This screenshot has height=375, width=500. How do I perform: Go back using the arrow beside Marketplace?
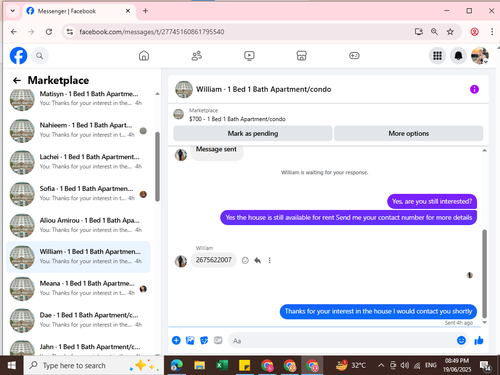pos(17,80)
